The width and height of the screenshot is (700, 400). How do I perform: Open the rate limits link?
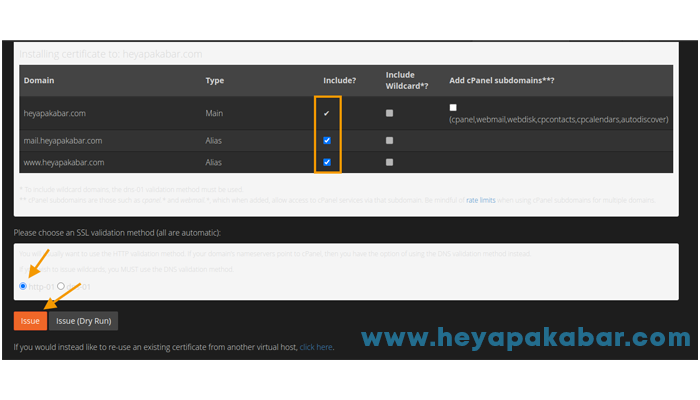coord(481,200)
